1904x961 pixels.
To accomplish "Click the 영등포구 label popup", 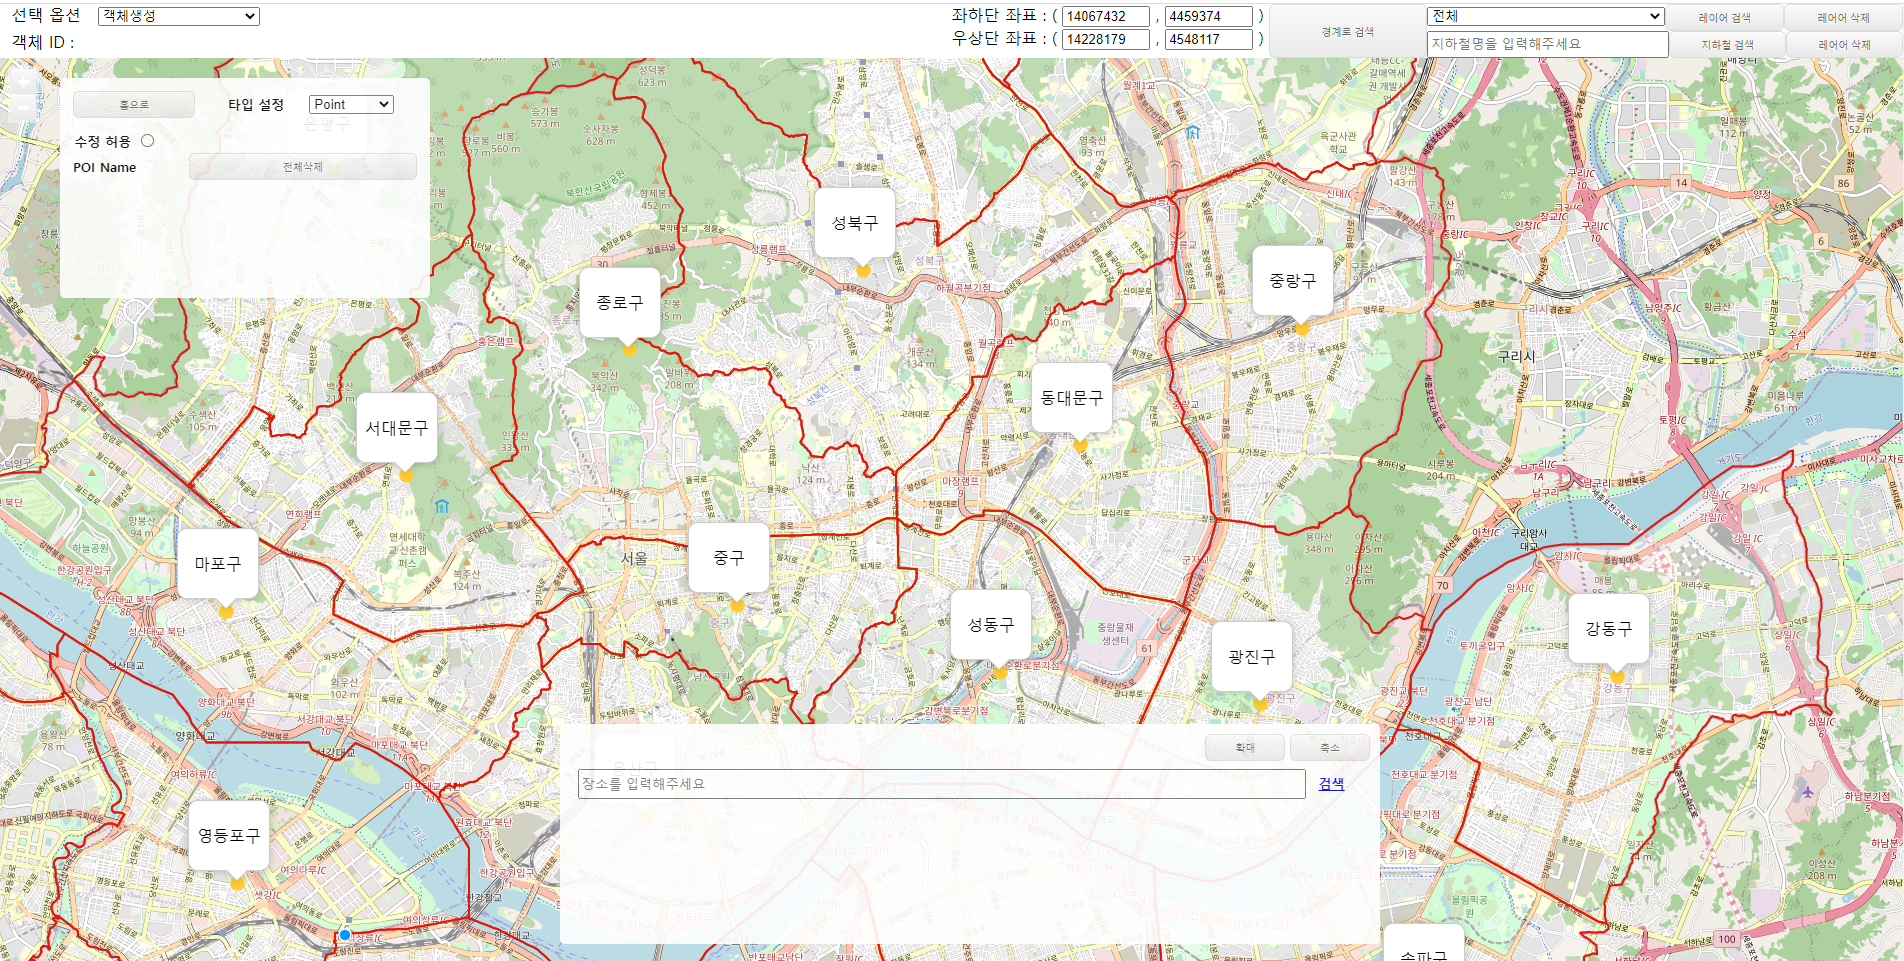I will [x=229, y=835].
